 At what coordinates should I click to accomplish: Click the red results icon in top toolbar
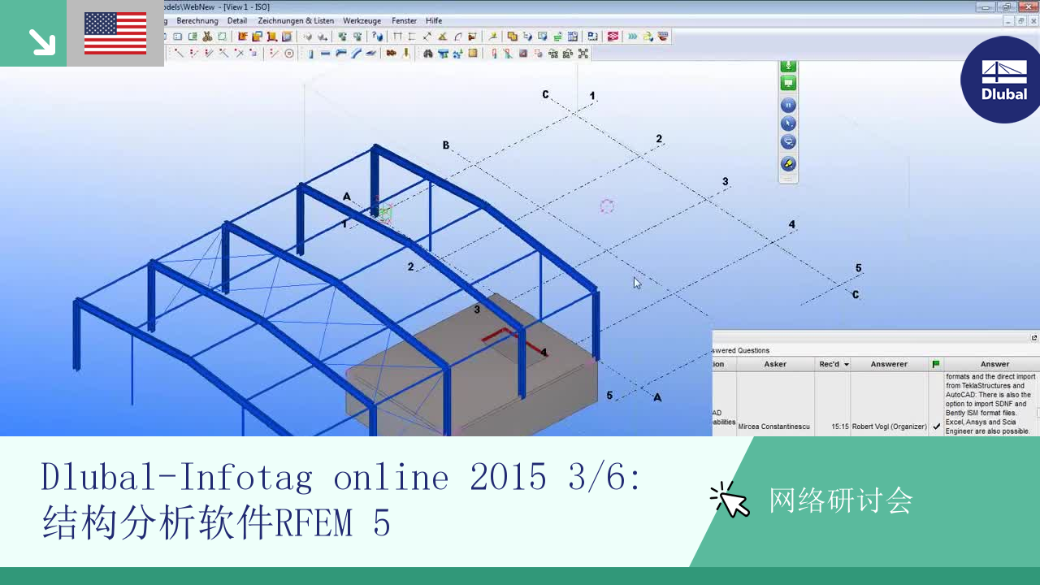pos(613,36)
